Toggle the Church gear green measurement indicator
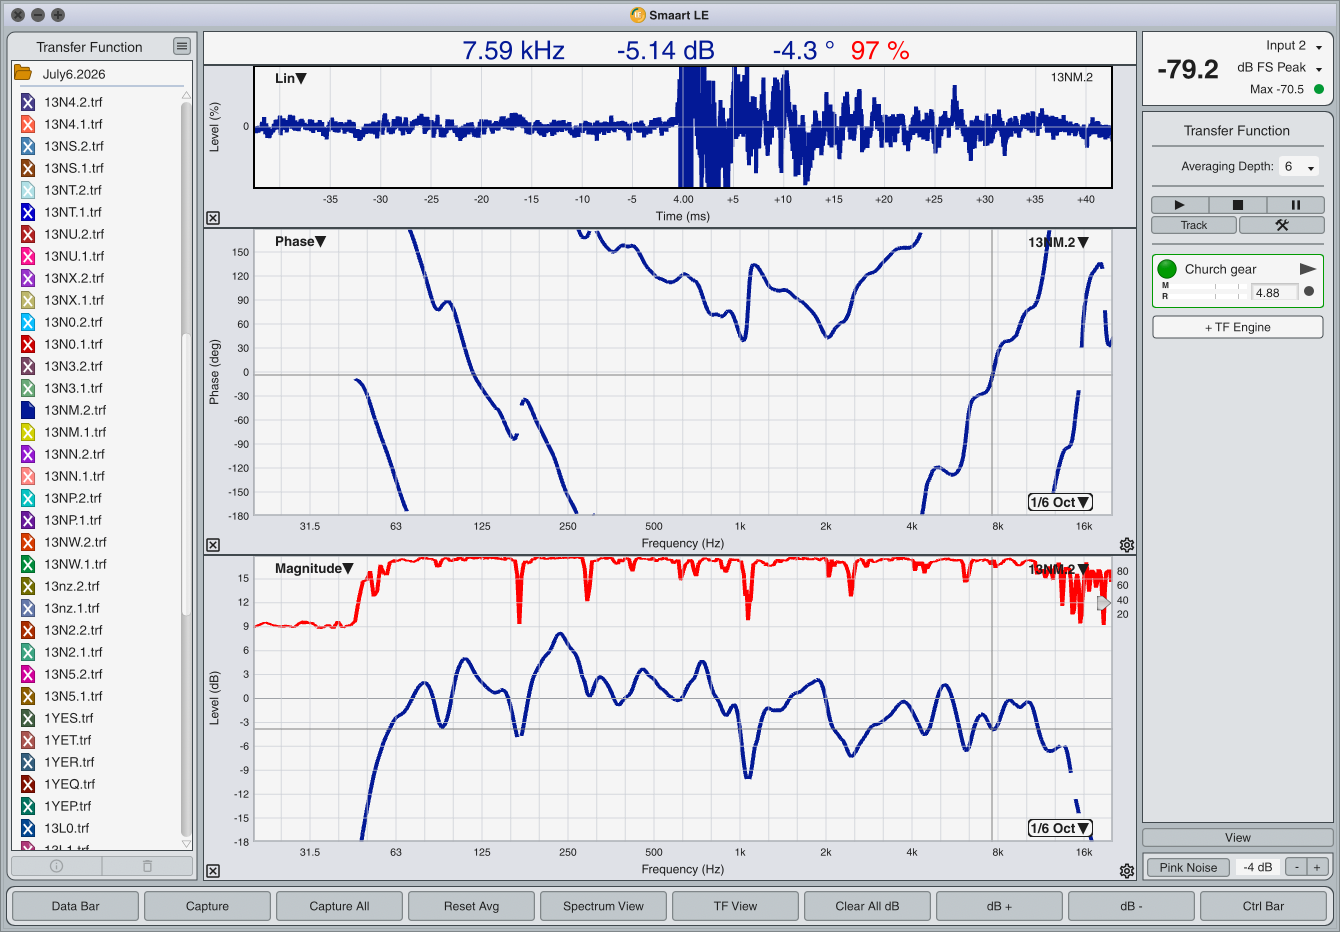1340x932 pixels. [1167, 269]
